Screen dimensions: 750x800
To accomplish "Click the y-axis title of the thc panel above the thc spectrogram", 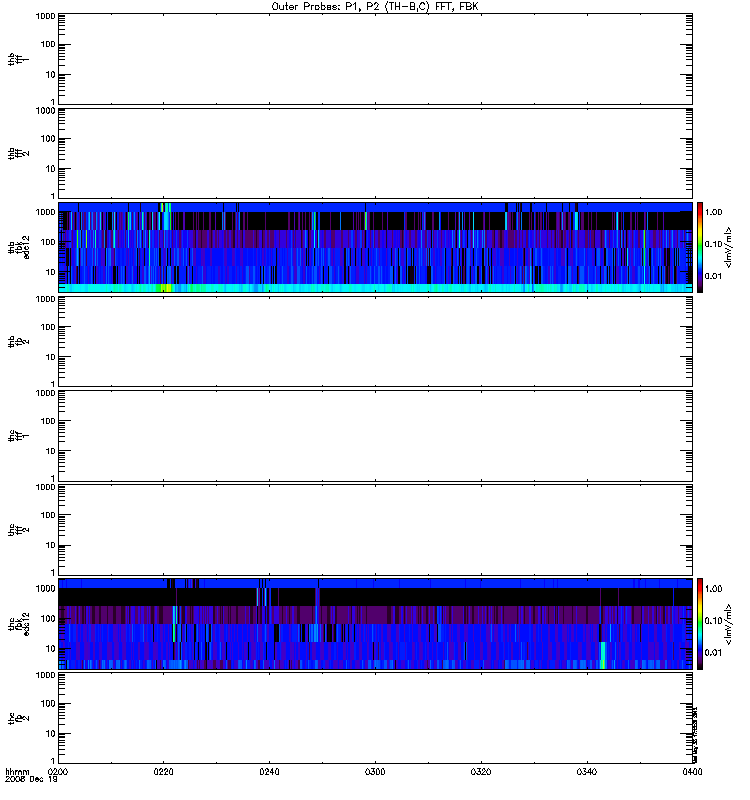I will coord(18,530).
